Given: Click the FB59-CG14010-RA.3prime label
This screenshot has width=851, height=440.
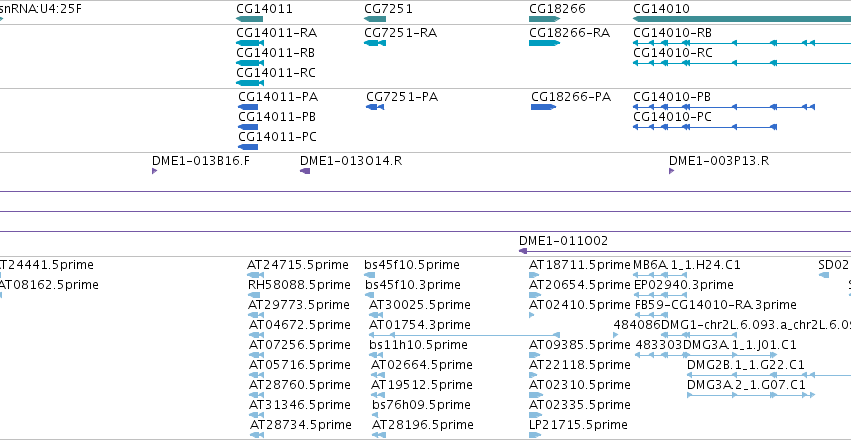Looking at the screenshot, I should 716,304.
